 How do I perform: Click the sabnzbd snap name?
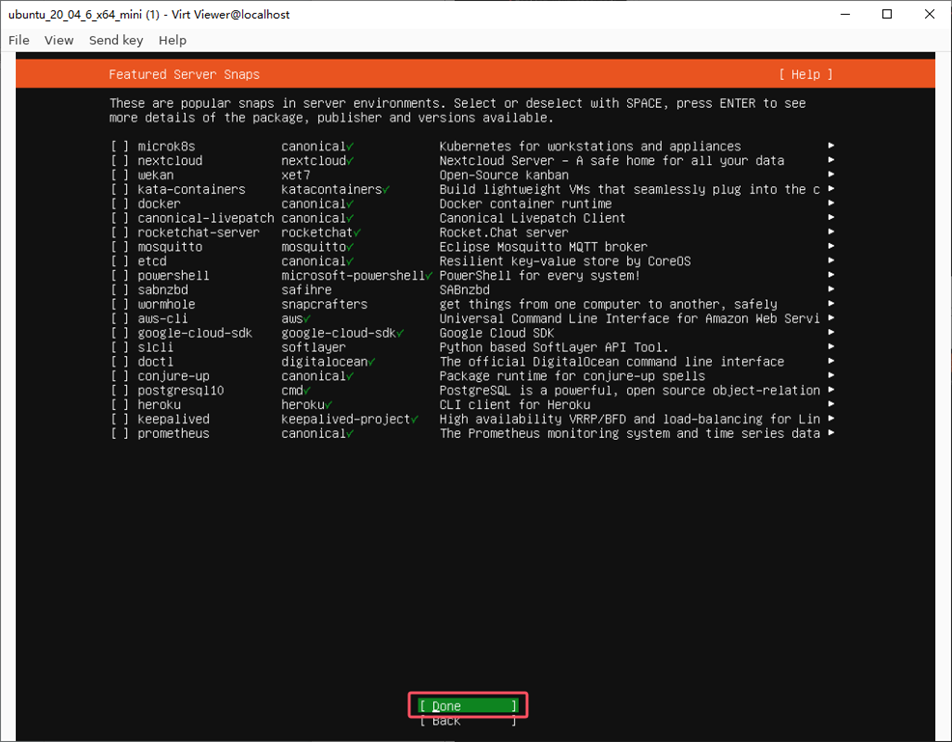coord(163,290)
